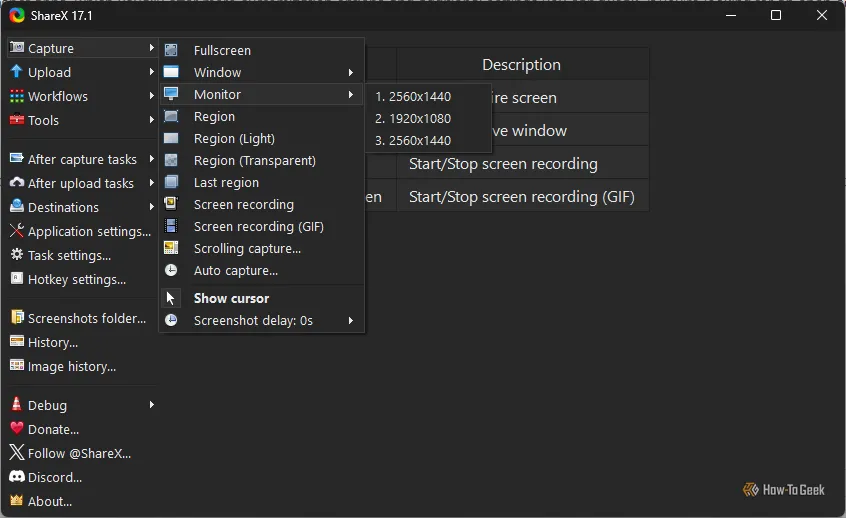Click the Donate heart icon
Image resolution: width=846 pixels, height=518 pixels.
point(17,429)
